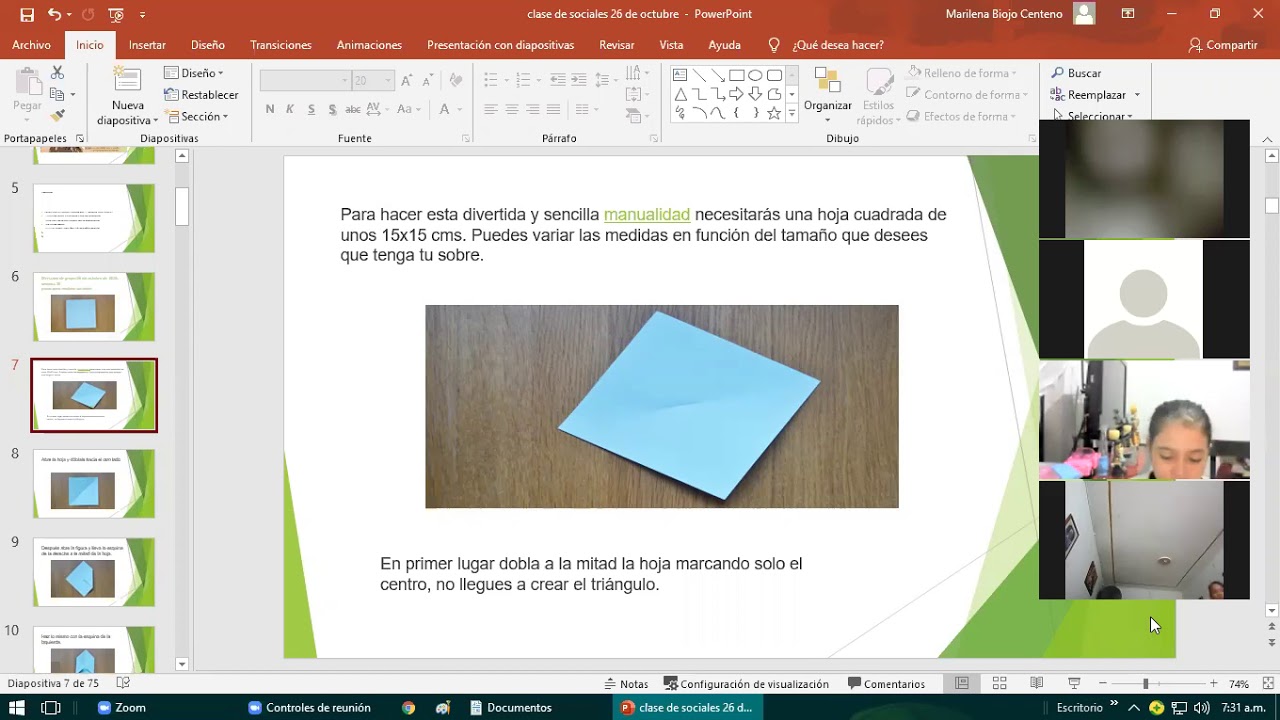Viewport: 1280px width, 720px height.
Task: Select the oval shape
Action: click(755, 75)
